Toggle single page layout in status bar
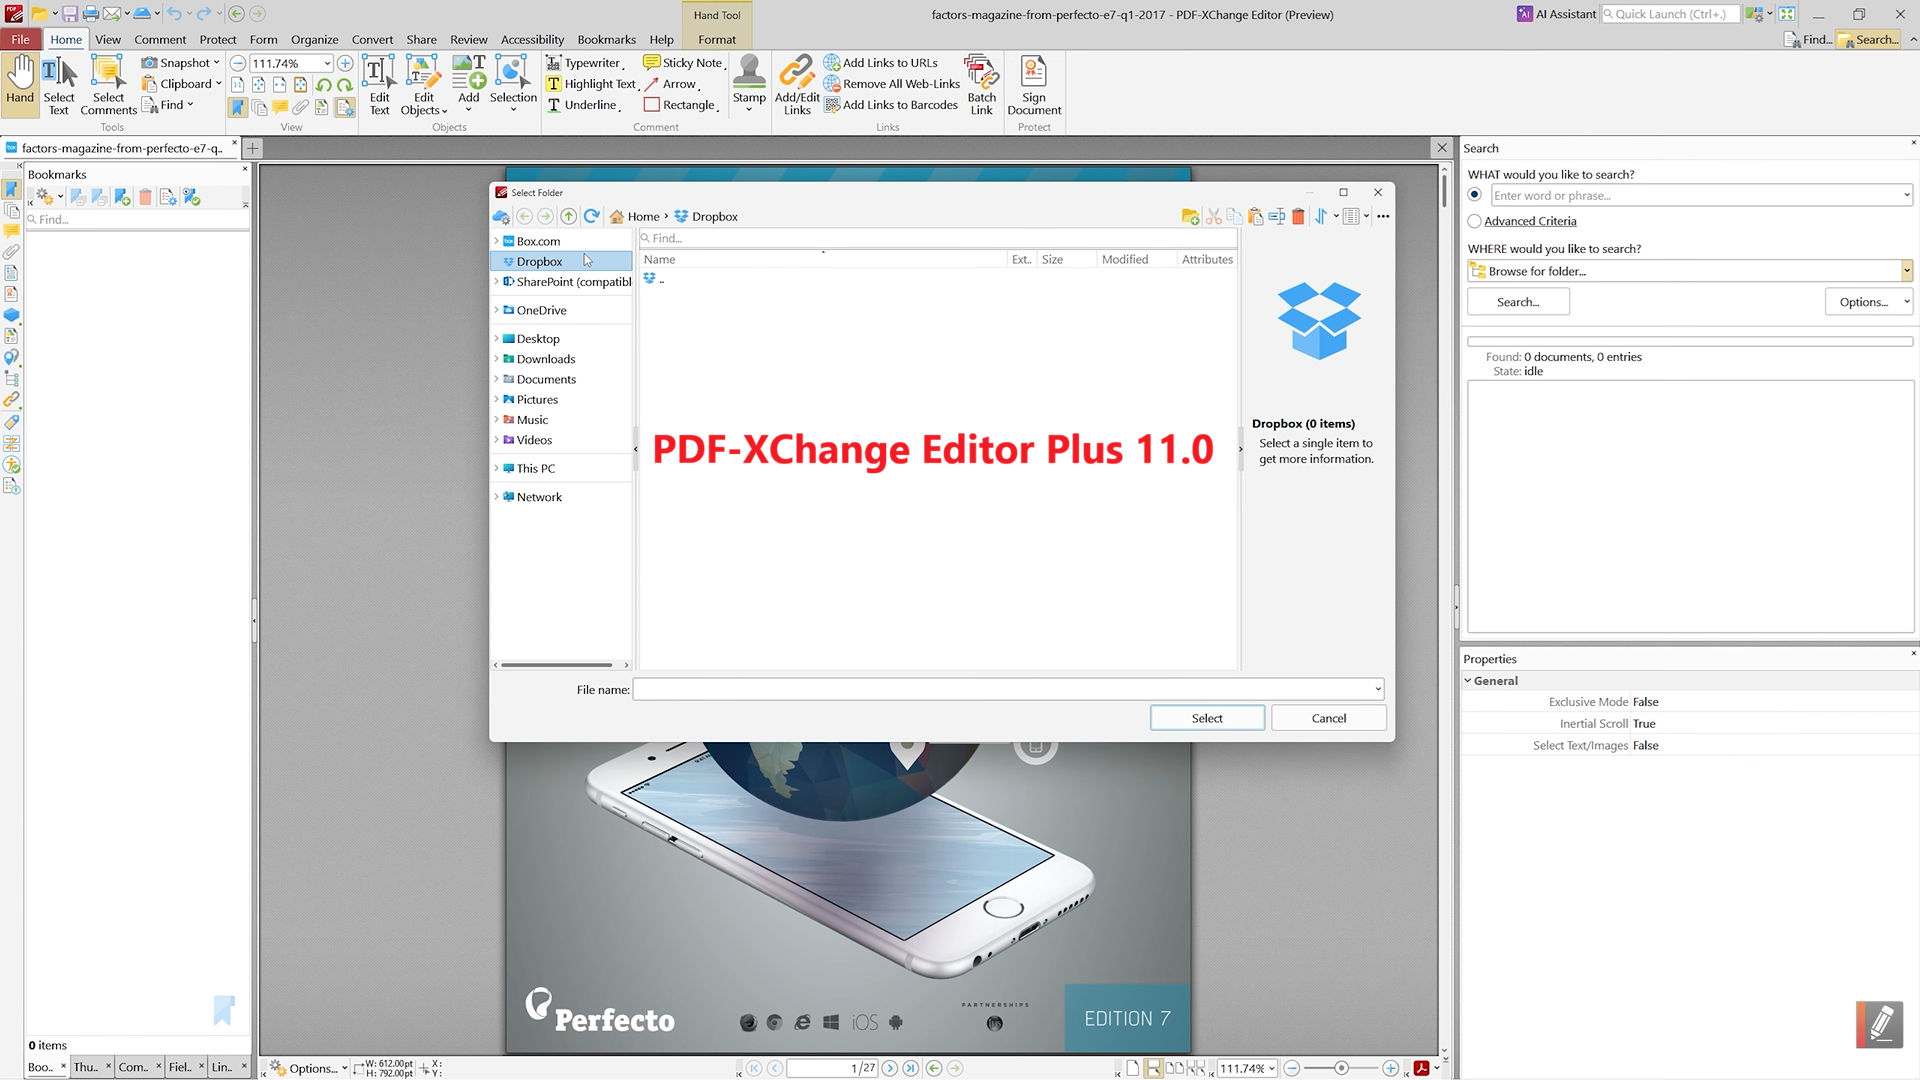Viewport: 1920px width, 1080px height. [1133, 1068]
